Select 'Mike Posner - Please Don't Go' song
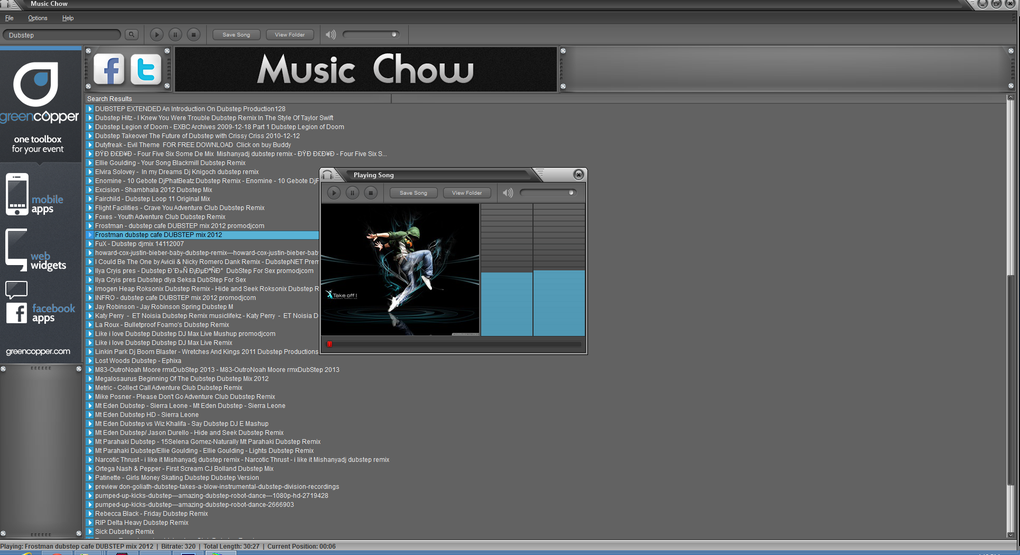This screenshot has height=555, width=1020. [185, 397]
